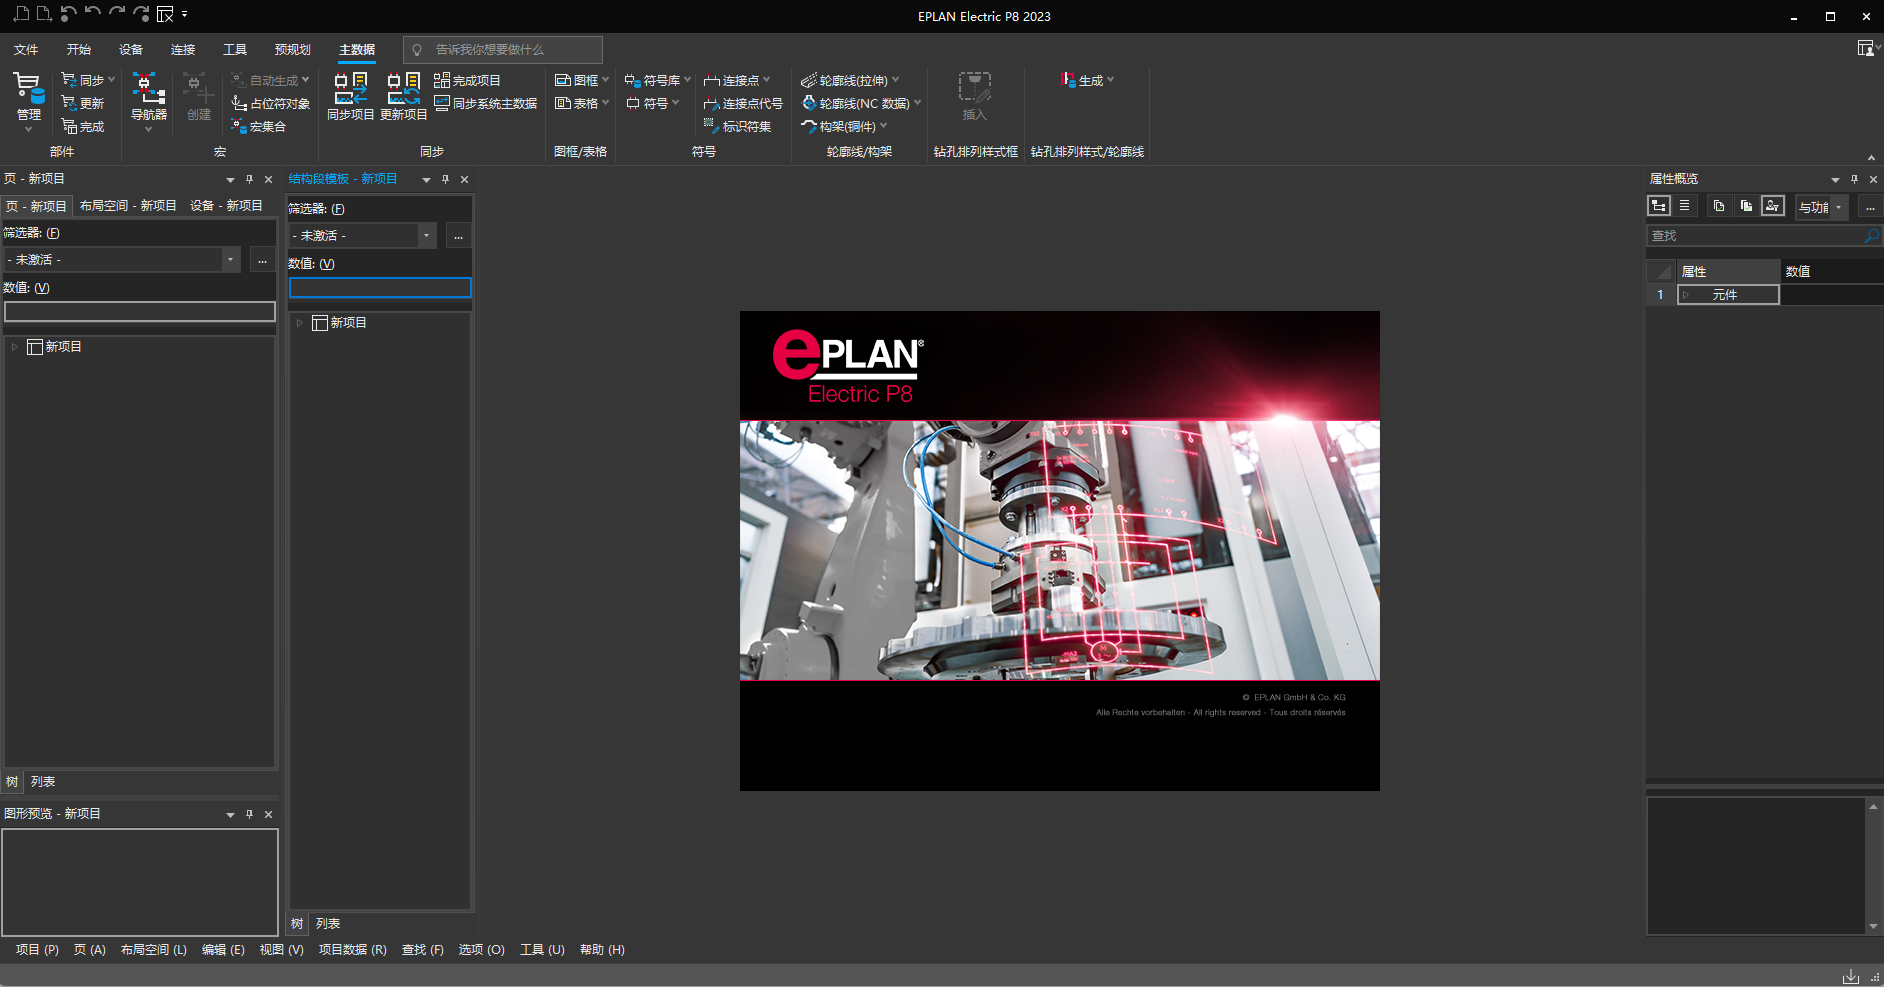Switch to the 开始 ribbon tab
Viewport: 1884px width, 987px height.
(x=79, y=49)
